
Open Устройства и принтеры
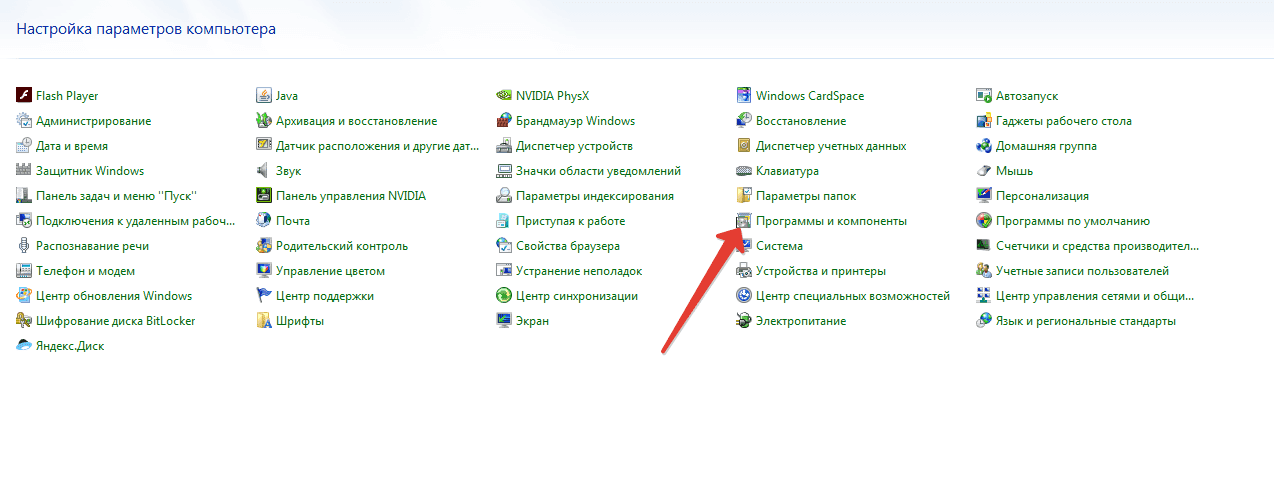(x=821, y=271)
